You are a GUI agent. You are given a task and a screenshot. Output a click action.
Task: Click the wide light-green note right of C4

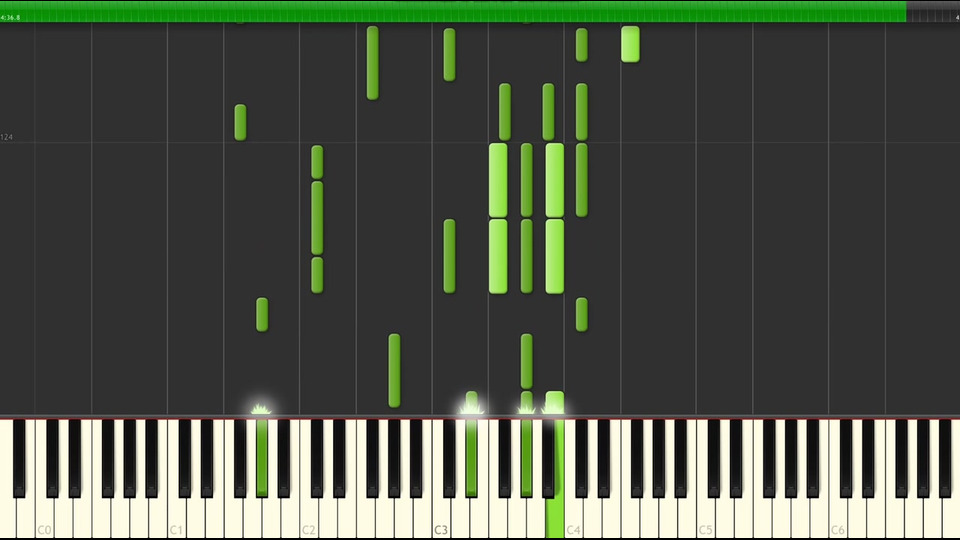(630, 44)
